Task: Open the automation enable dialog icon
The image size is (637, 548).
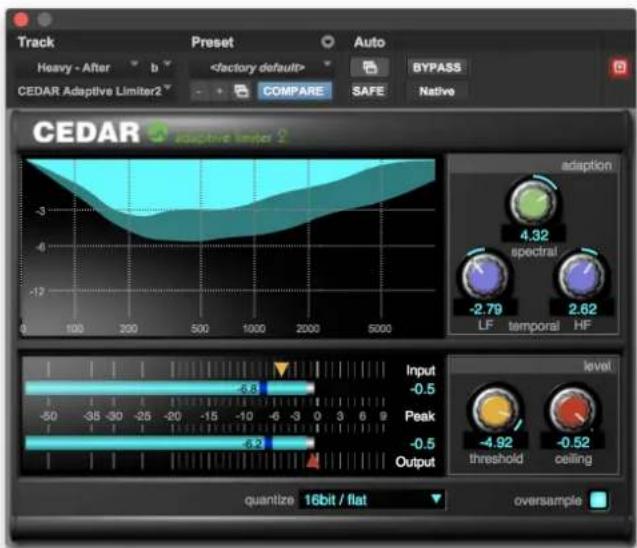Action: 369,67
